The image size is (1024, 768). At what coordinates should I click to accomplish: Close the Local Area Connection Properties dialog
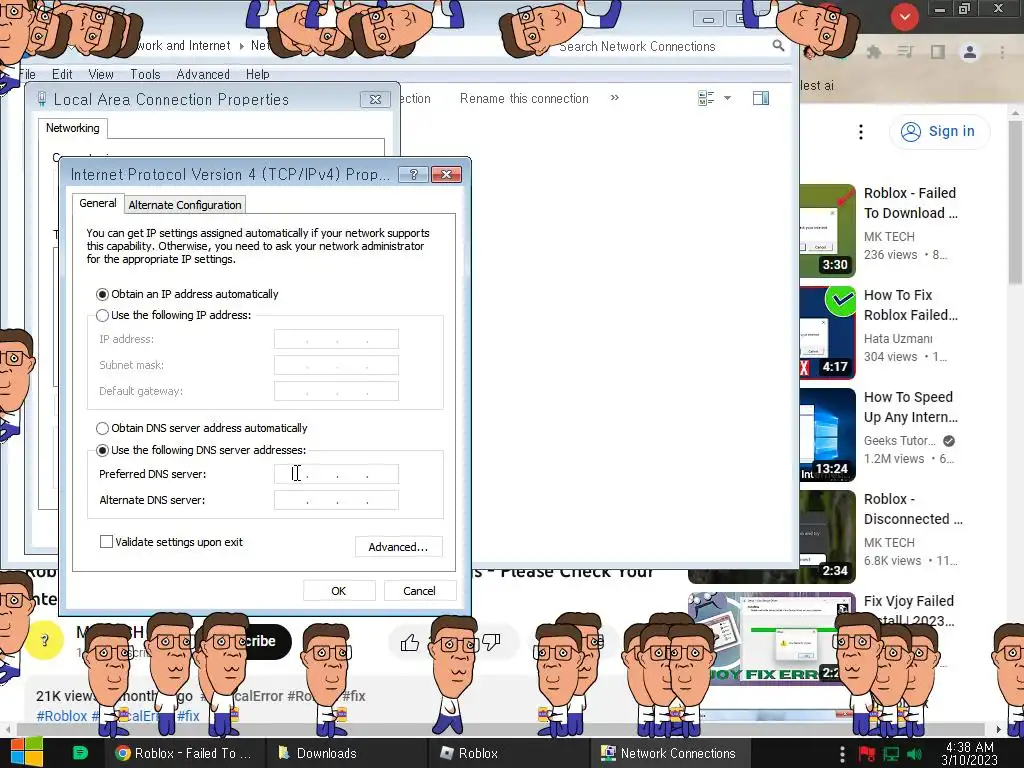coord(376,99)
